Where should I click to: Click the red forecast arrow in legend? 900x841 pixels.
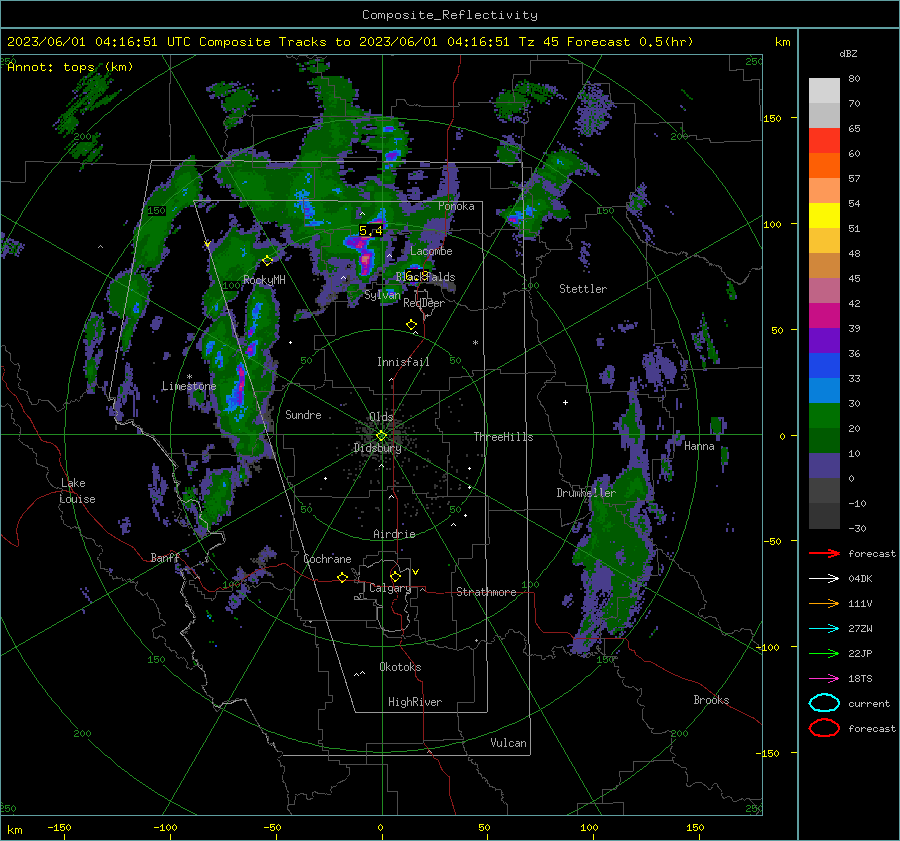pyautogui.click(x=824, y=553)
